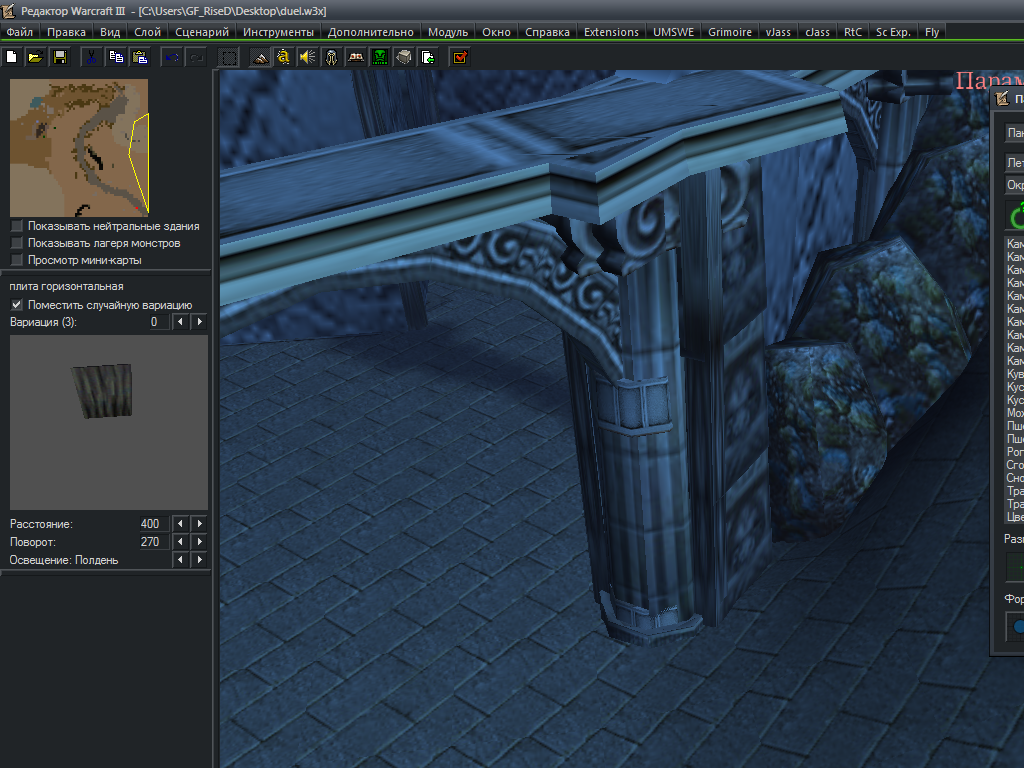Click the New map toolbar icon
1024x768 pixels.
(12, 57)
